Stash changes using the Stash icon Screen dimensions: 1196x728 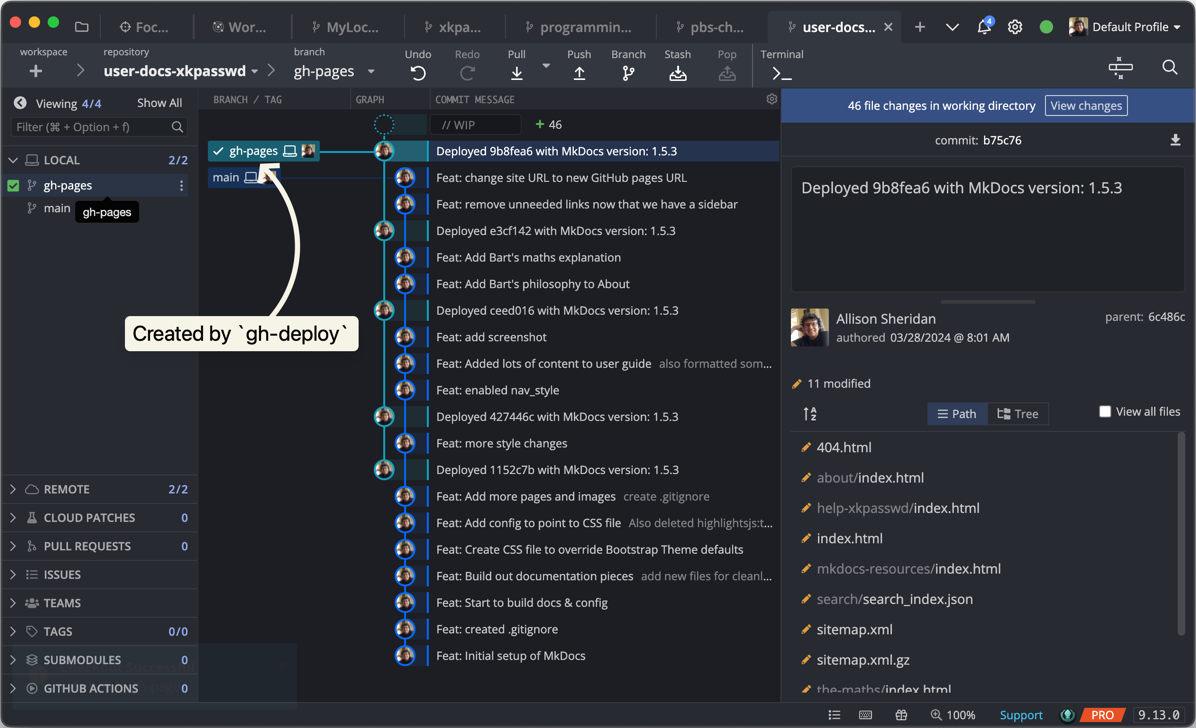click(677, 73)
